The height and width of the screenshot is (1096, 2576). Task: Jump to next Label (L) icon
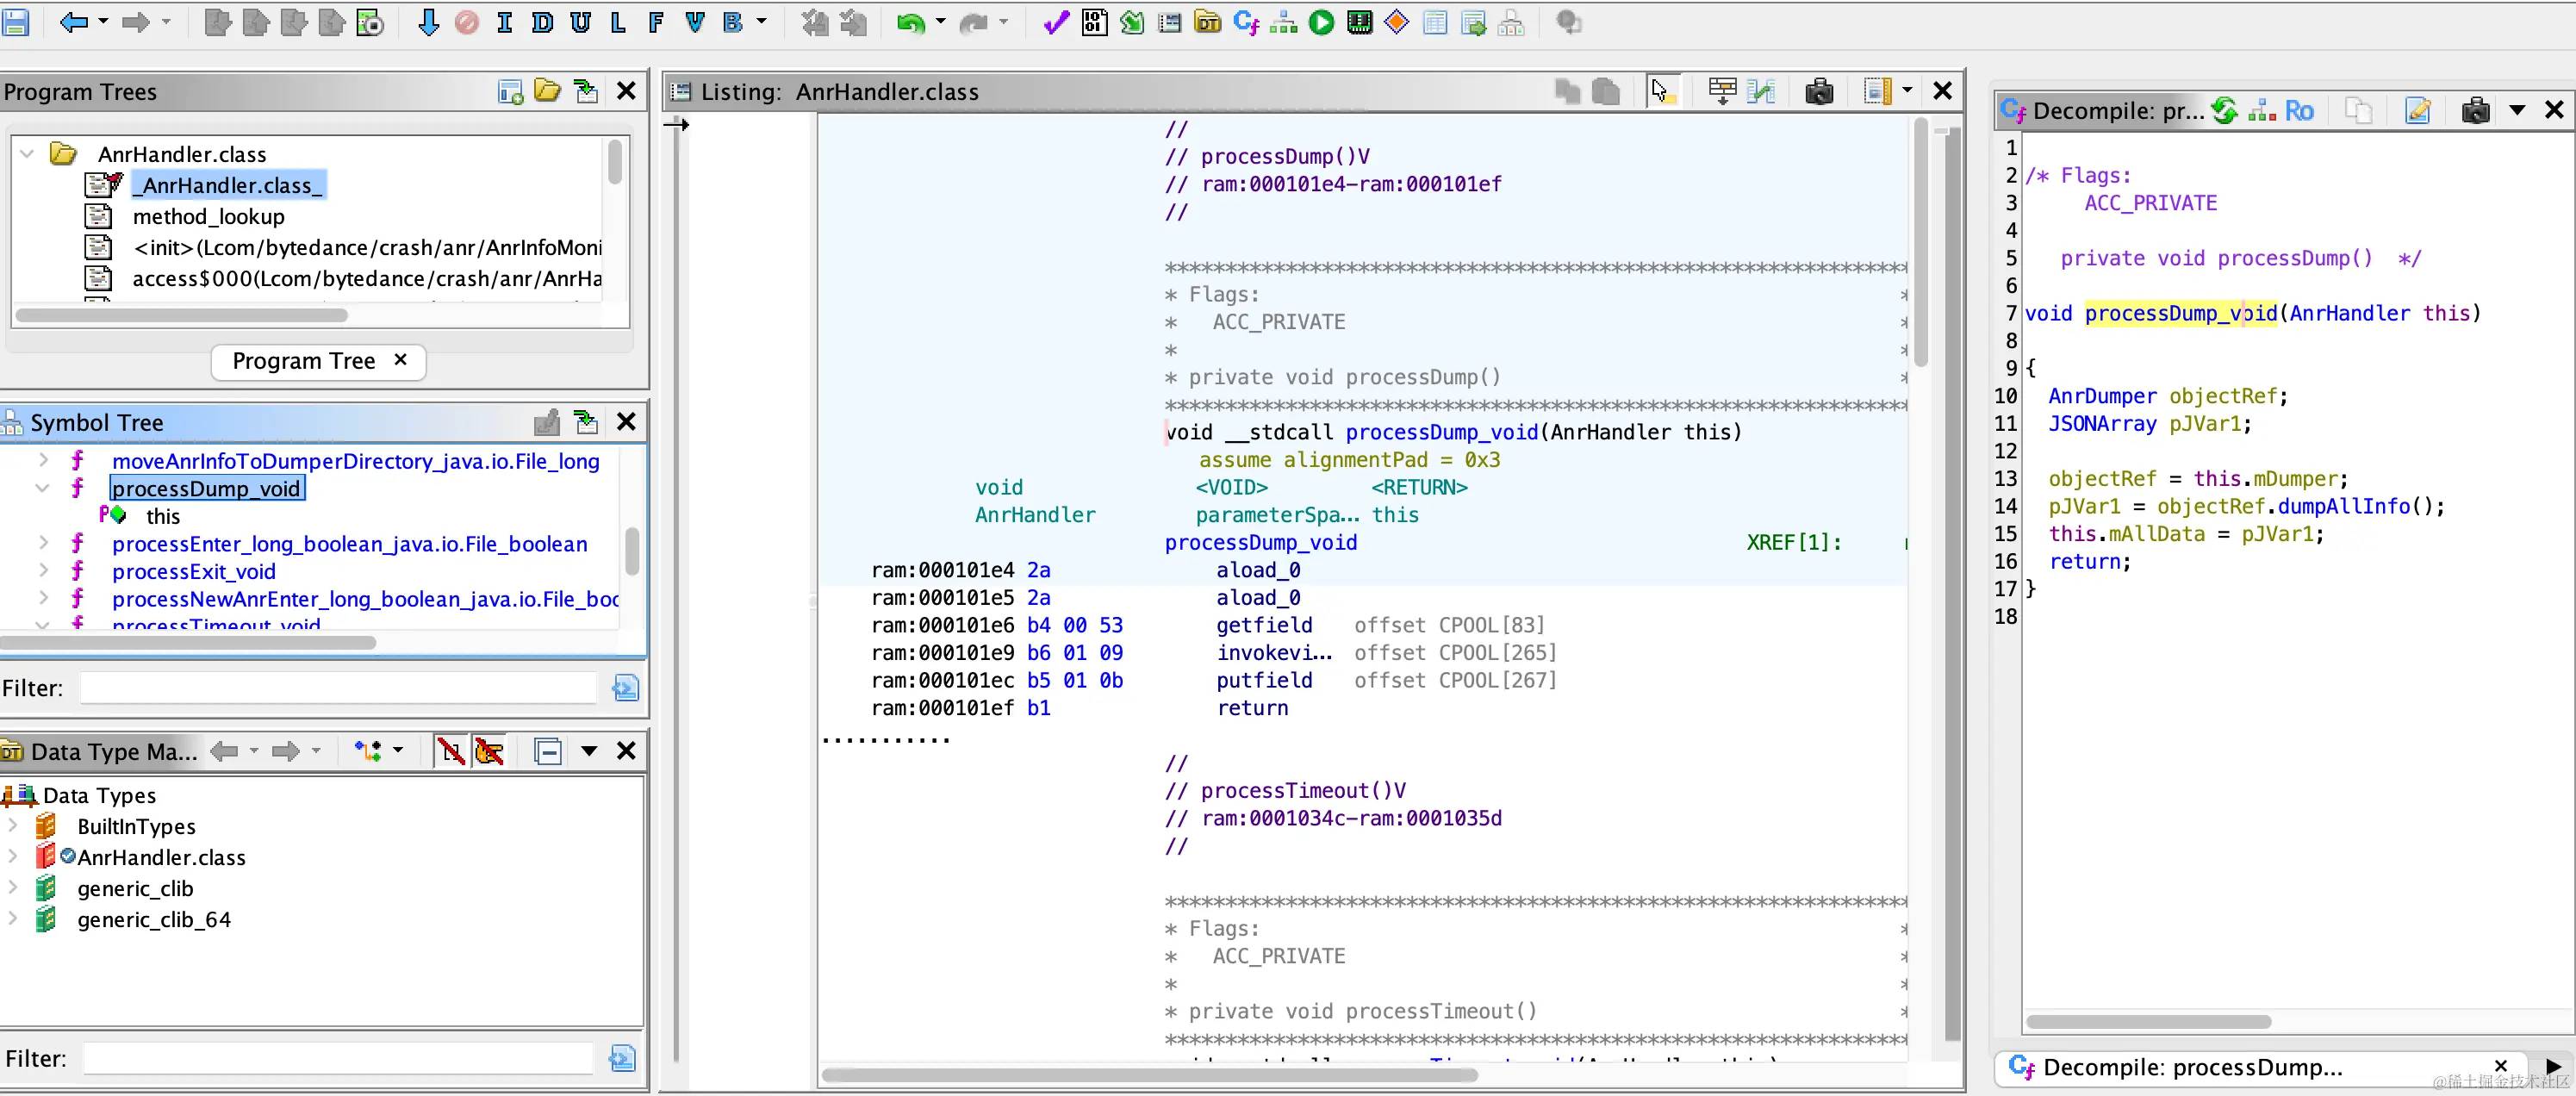click(x=618, y=22)
